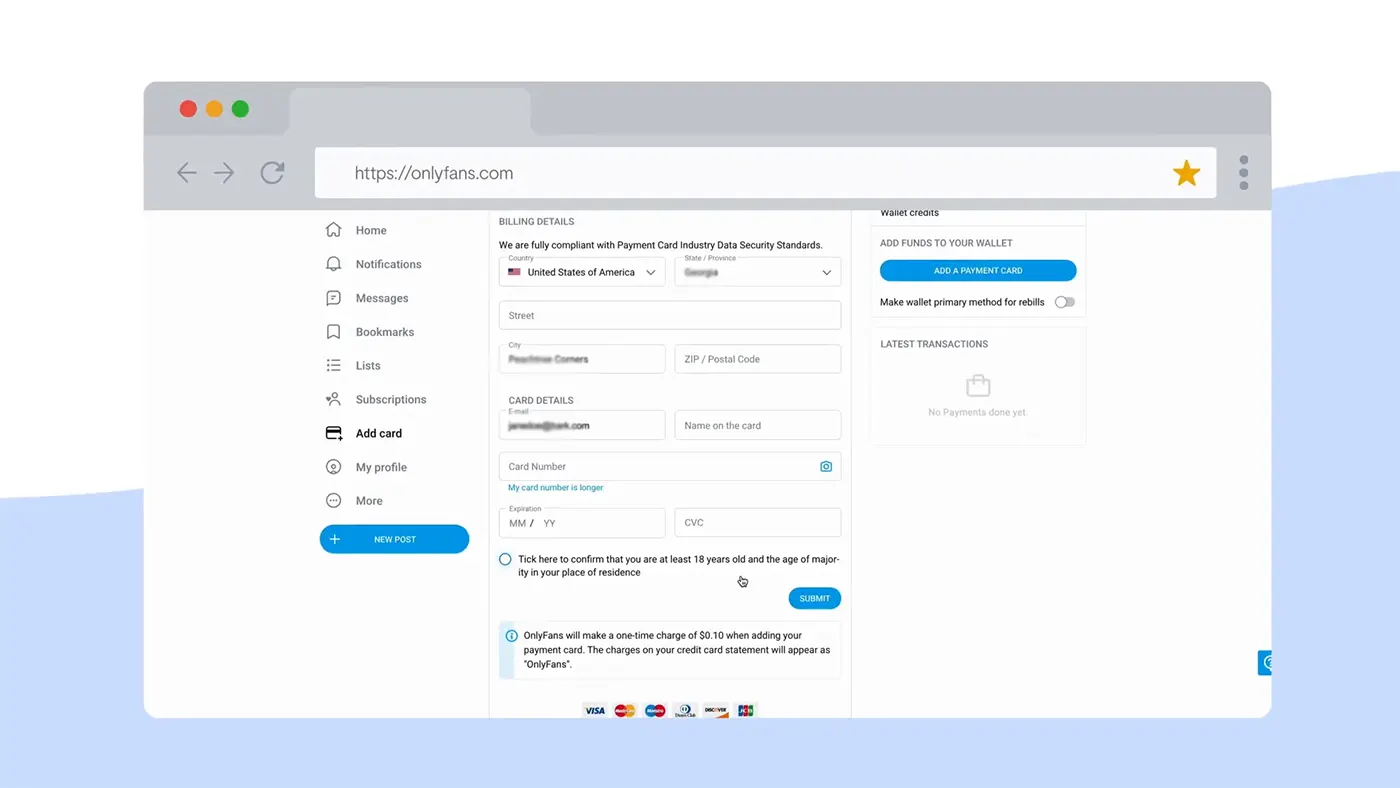
Task: Click the Lists icon in the sidebar
Action: pos(334,366)
